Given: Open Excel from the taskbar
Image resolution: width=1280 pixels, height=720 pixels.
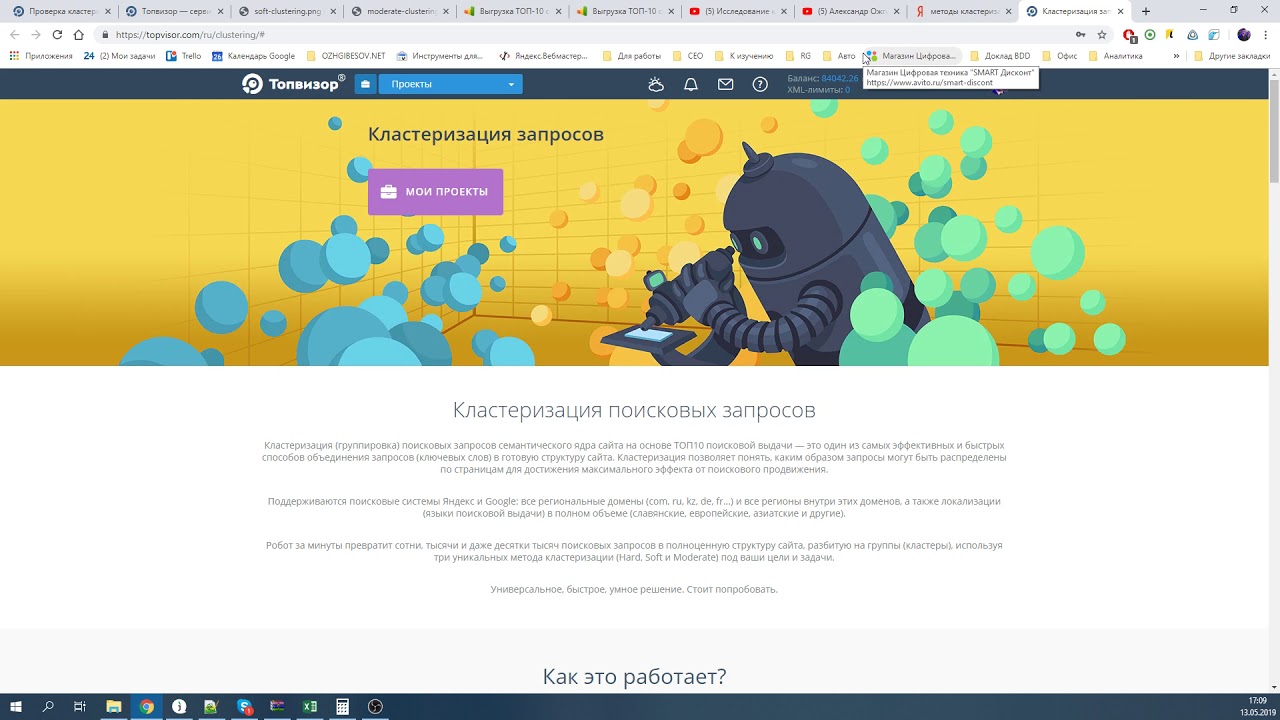Looking at the screenshot, I should (x=310, y=707).
